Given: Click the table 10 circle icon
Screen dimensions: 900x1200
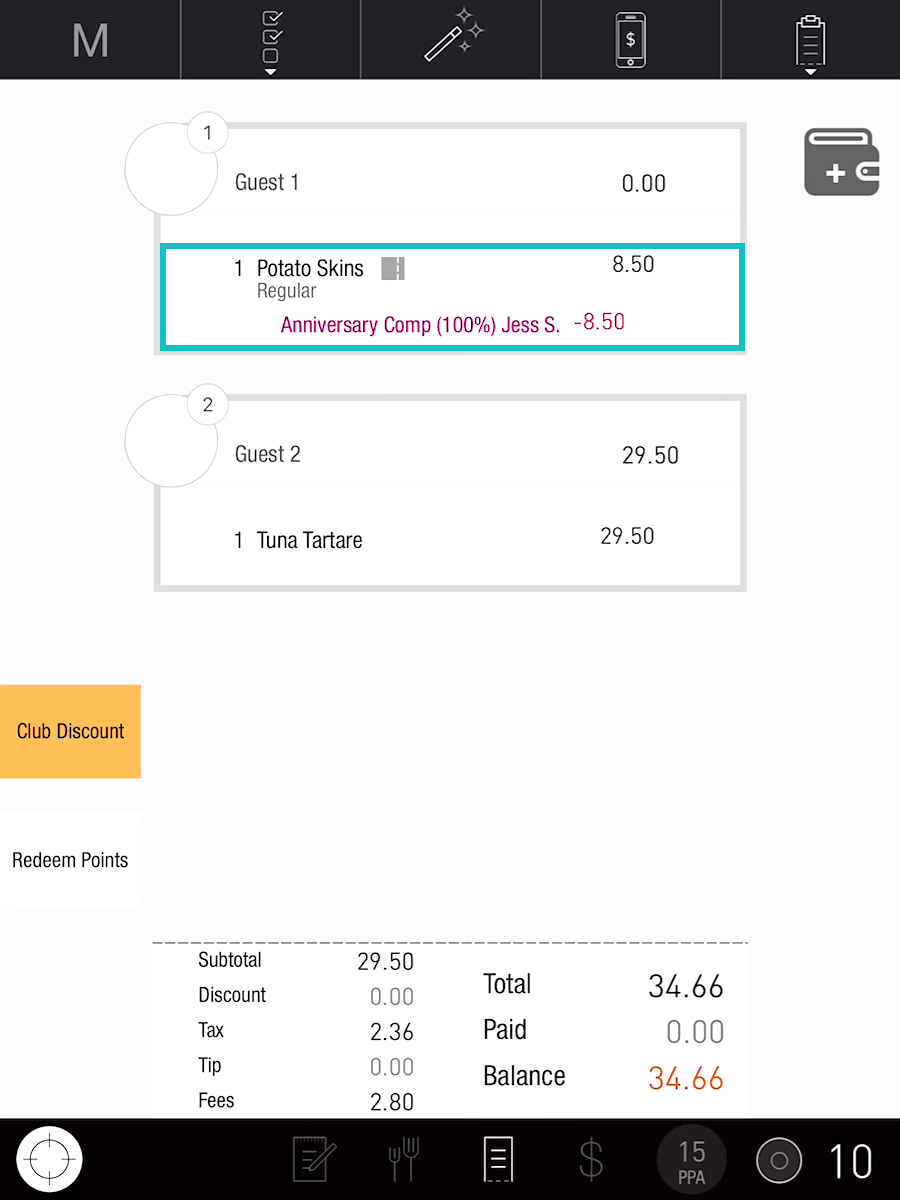Looking at the screenshot, I should [x=779, y=1161].
